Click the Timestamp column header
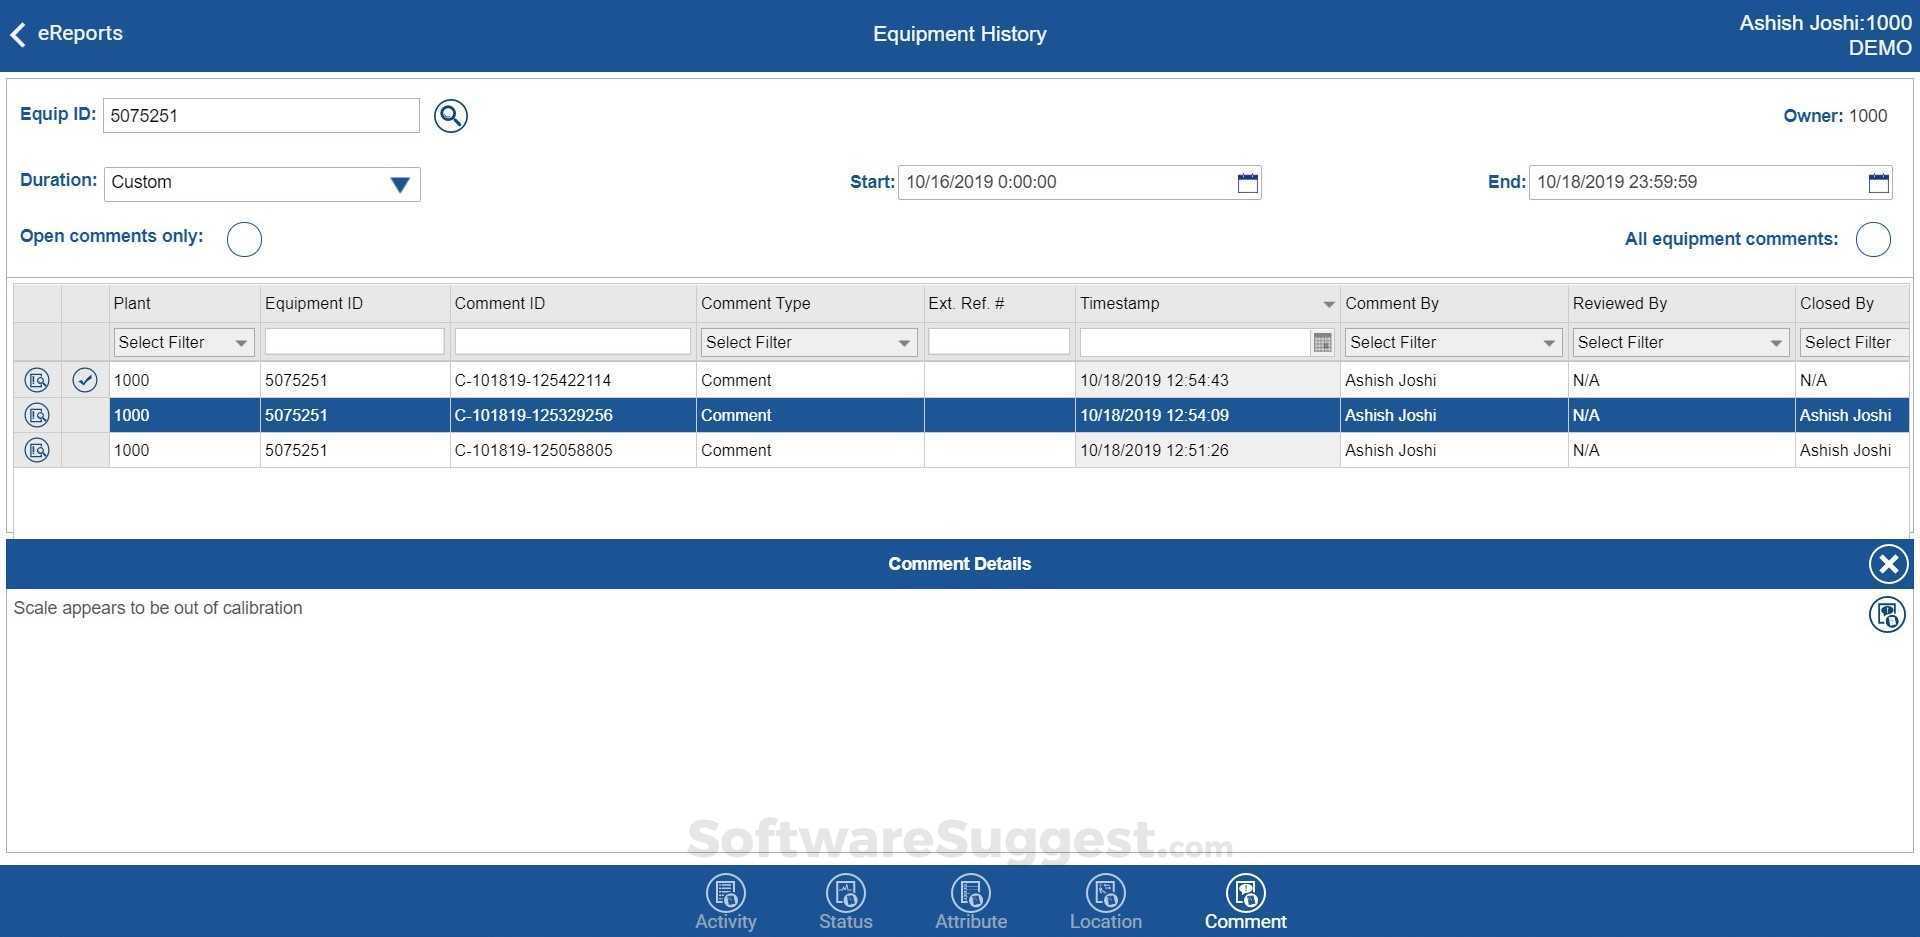Image resolution: width=1920 pixels, height=937 pixels. [1120, 303]
